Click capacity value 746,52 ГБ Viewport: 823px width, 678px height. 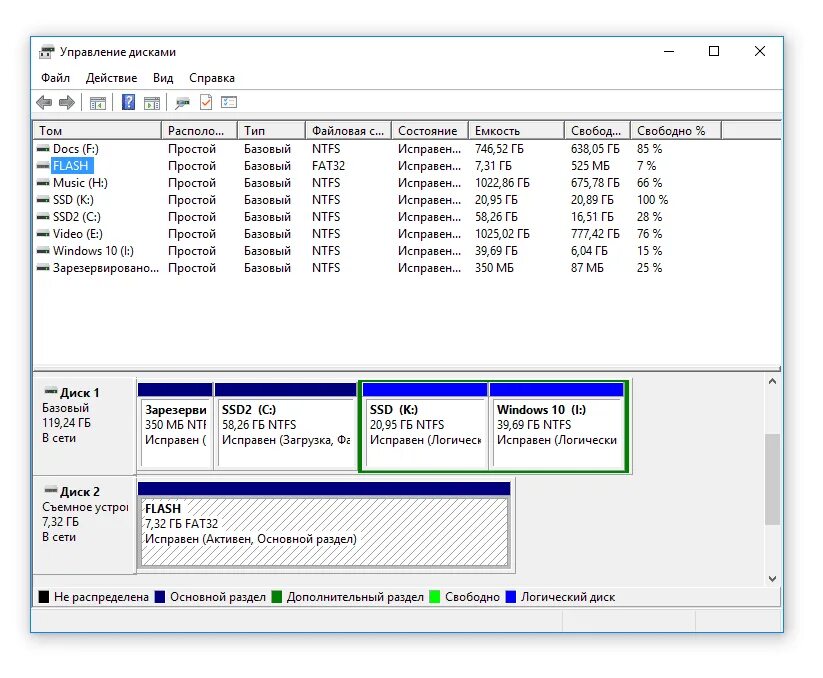(x=499, y=149)
